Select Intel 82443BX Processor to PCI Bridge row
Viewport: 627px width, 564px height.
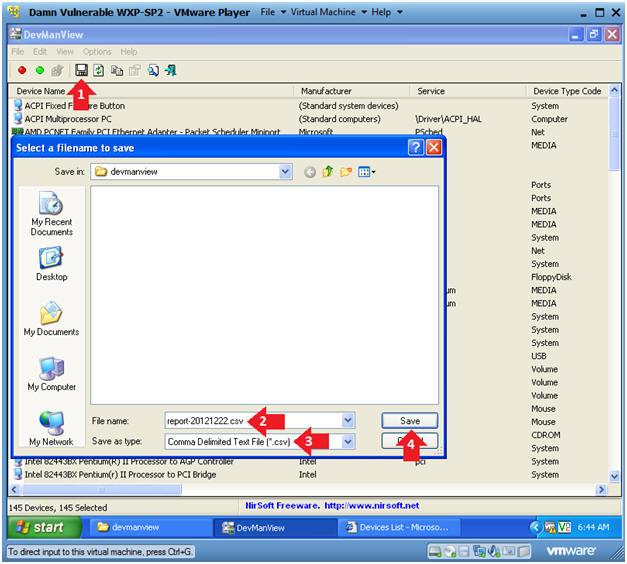(308, 475)
